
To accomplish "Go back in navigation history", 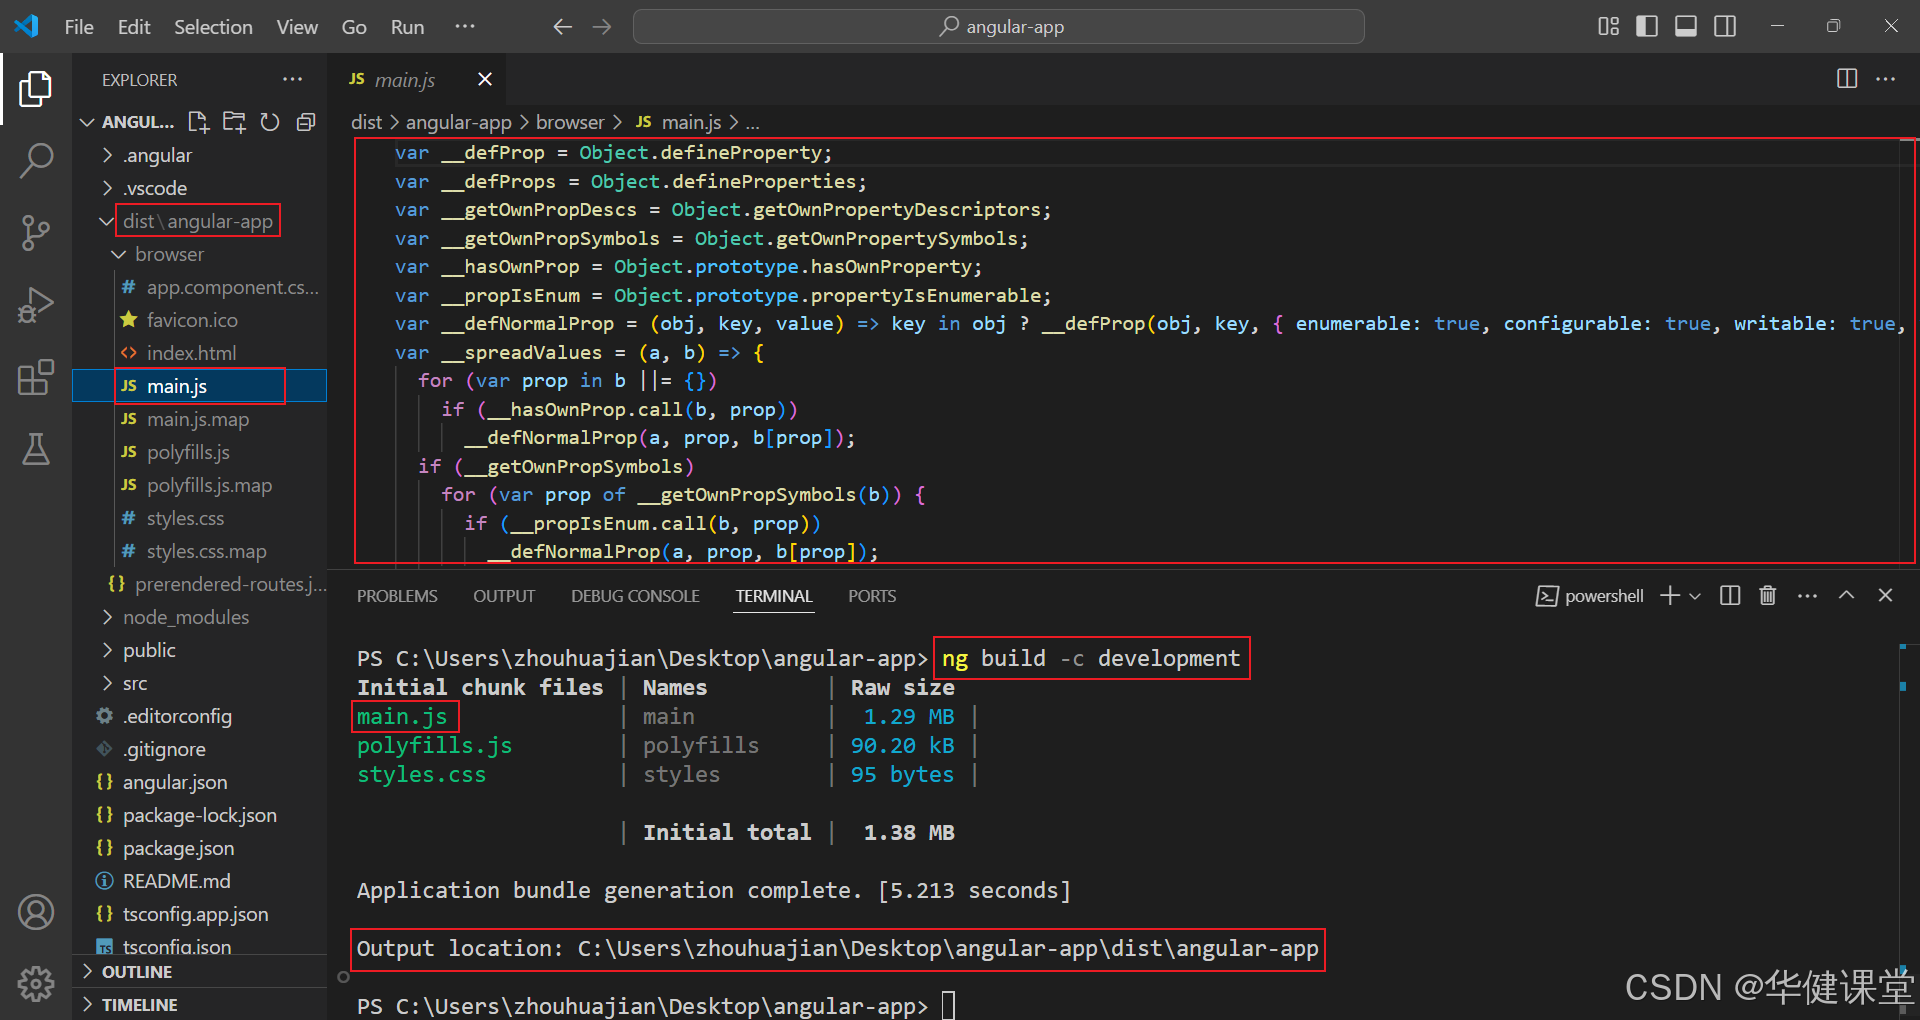I will pyautogui.click(x=563, y=27).
